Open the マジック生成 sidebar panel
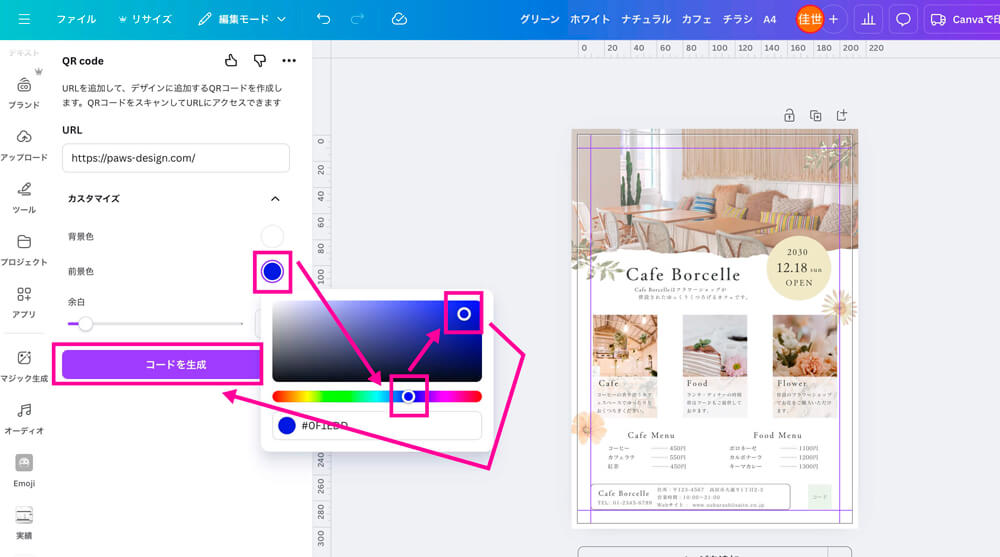This screenshot has height=557, width=1000. click(x=24, y=366)
